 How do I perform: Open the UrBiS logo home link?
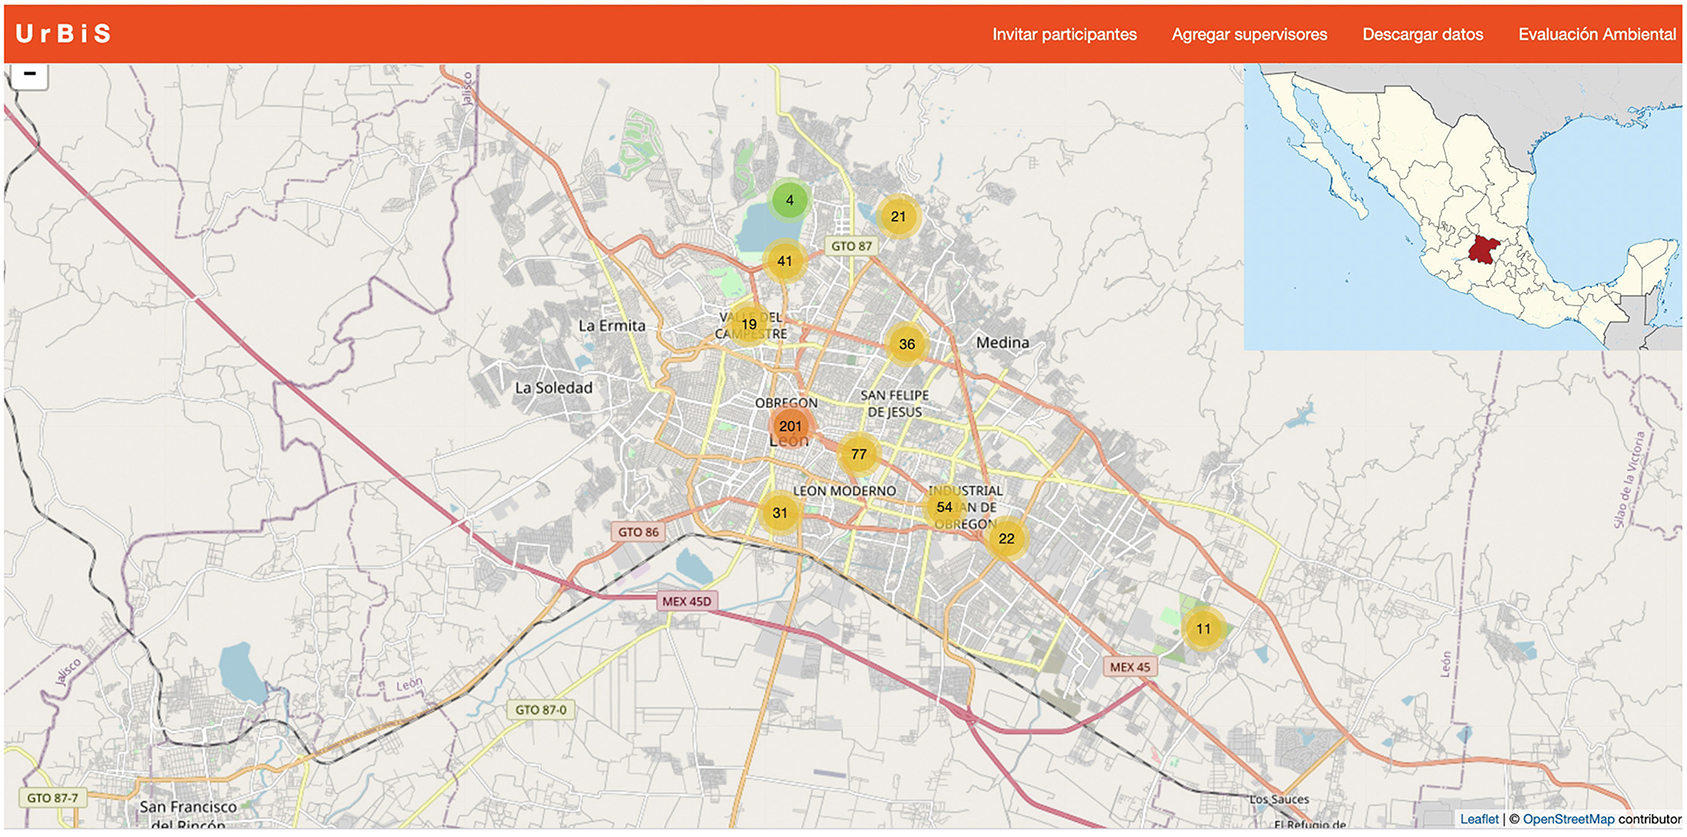[x=63, y=34]
